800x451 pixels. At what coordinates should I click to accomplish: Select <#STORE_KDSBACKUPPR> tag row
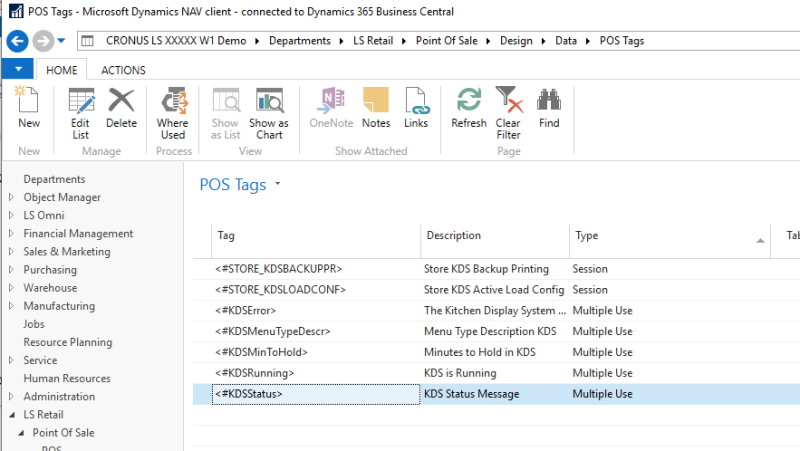(x=496, y=269)
